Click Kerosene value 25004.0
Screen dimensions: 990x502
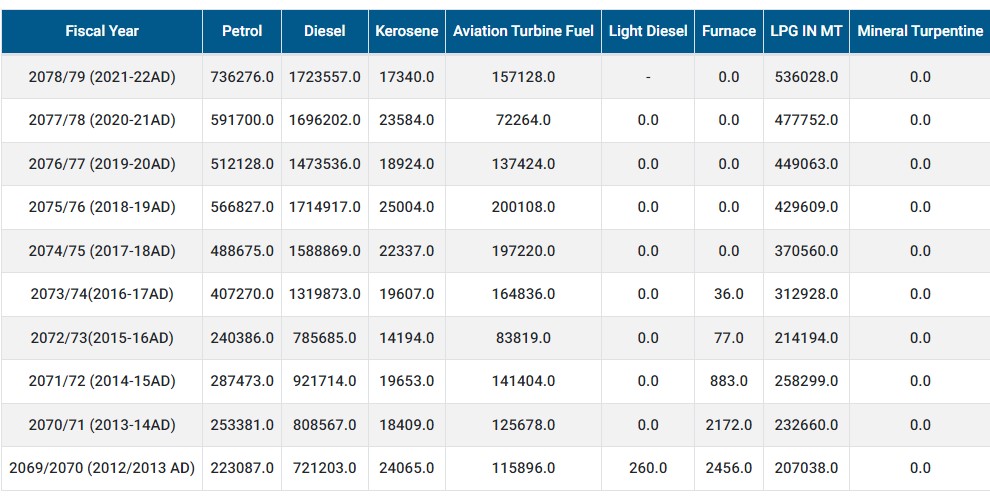(x=407, y=207)
